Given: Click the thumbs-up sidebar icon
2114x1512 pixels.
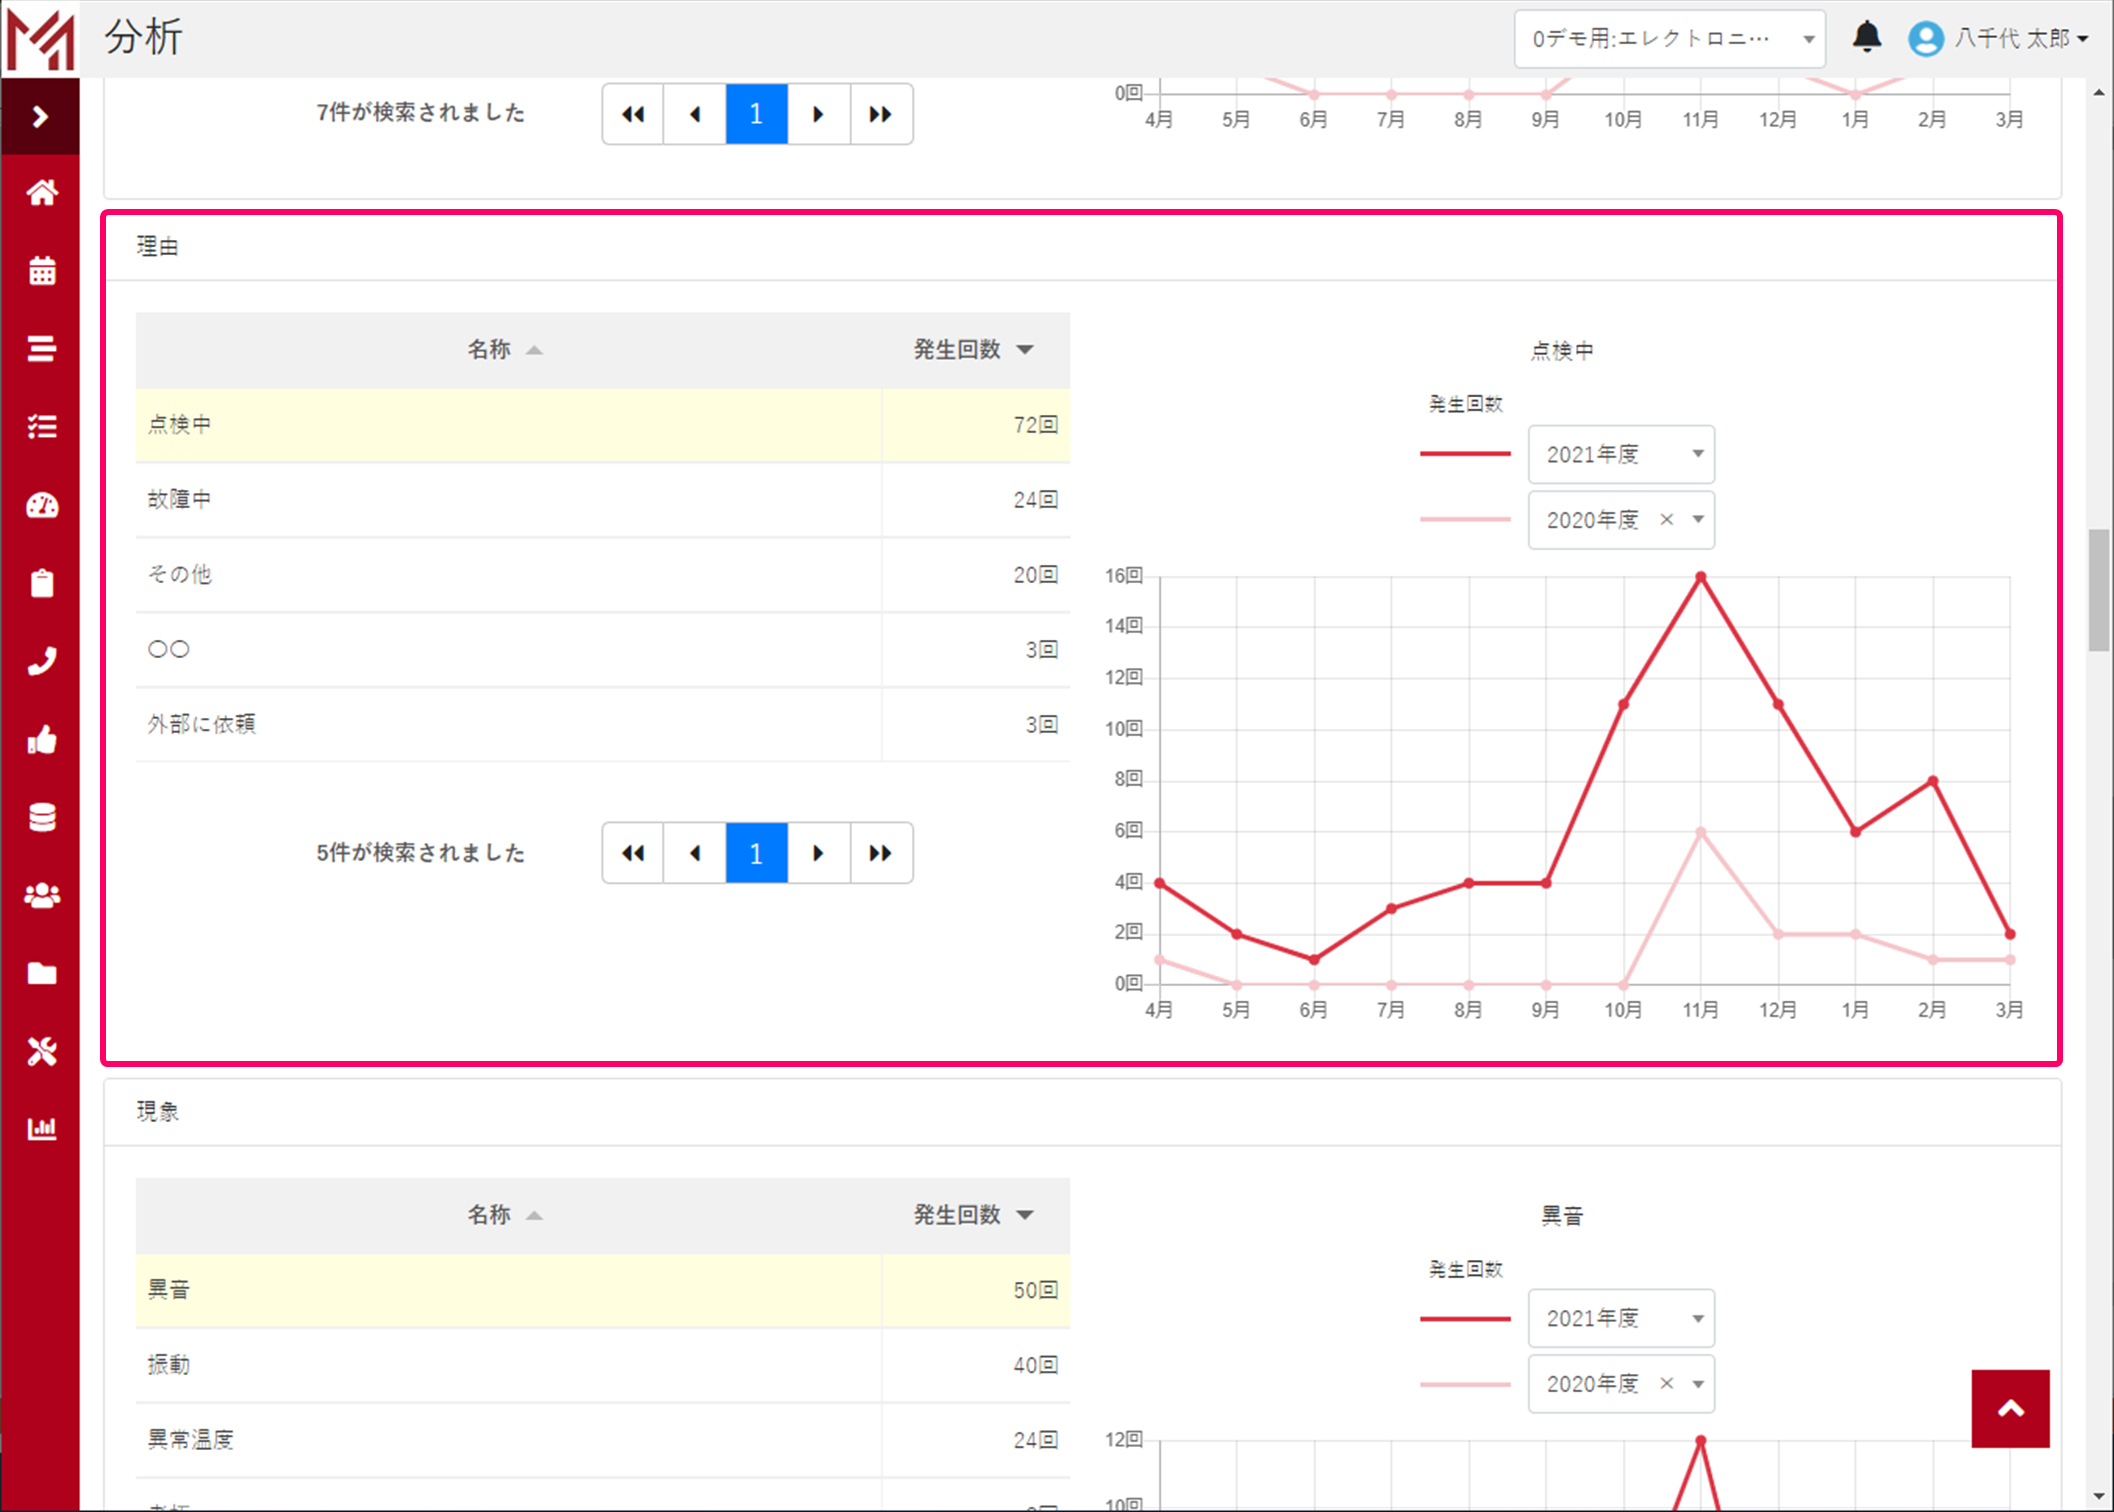Looking at the screenshot, I should point(41,740).
